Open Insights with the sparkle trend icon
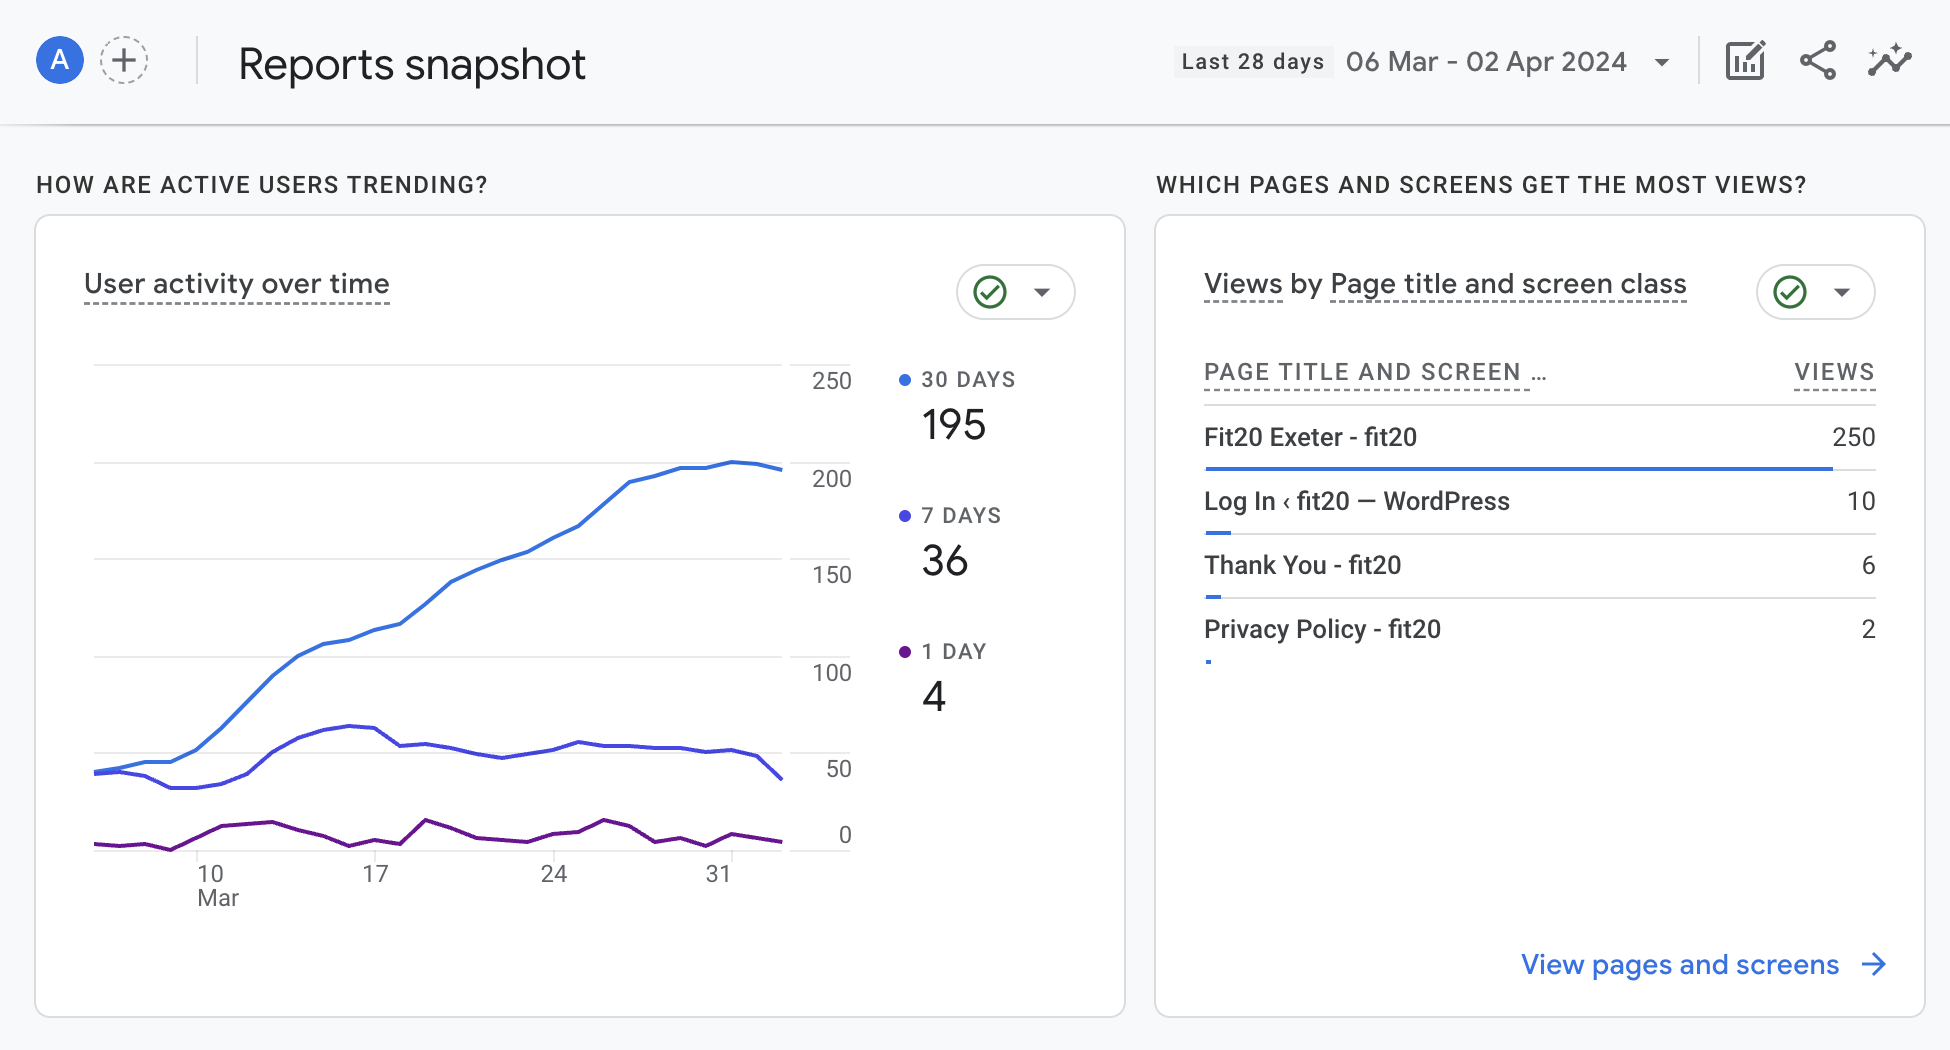The image size is (1950, 1050). (1890, 61)
